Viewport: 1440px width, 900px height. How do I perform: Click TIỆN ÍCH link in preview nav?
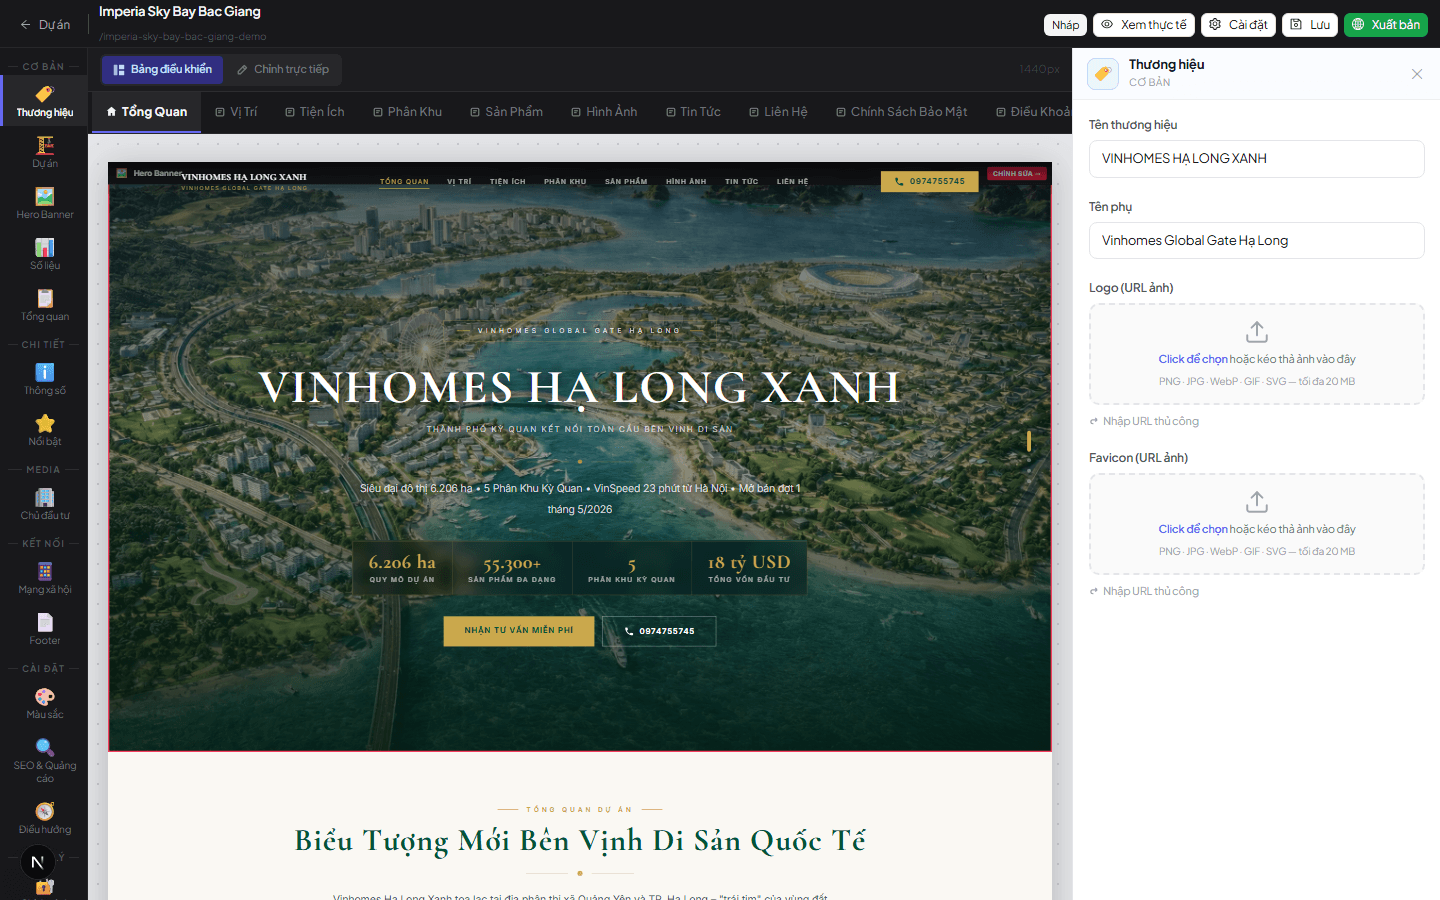508,182
